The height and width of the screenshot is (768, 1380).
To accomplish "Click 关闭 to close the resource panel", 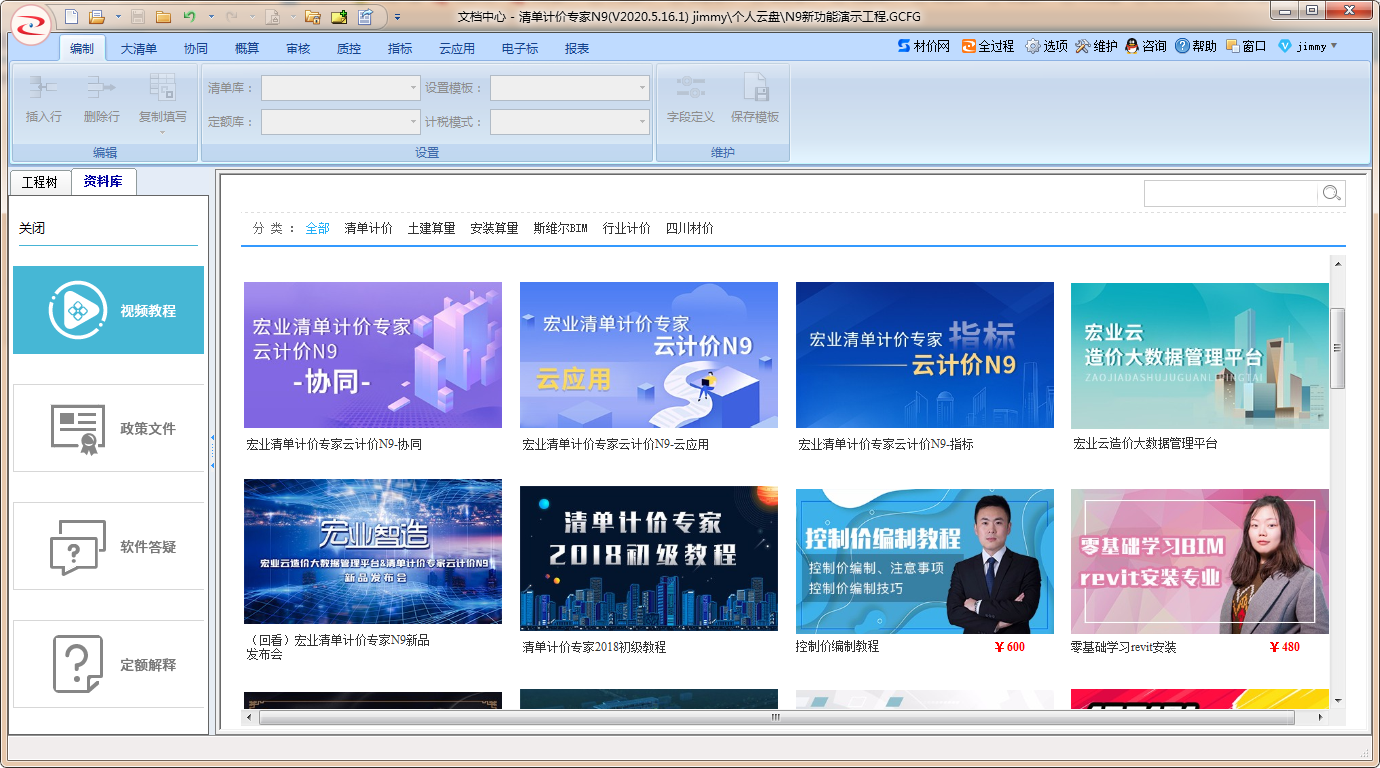I will (32, 228).
